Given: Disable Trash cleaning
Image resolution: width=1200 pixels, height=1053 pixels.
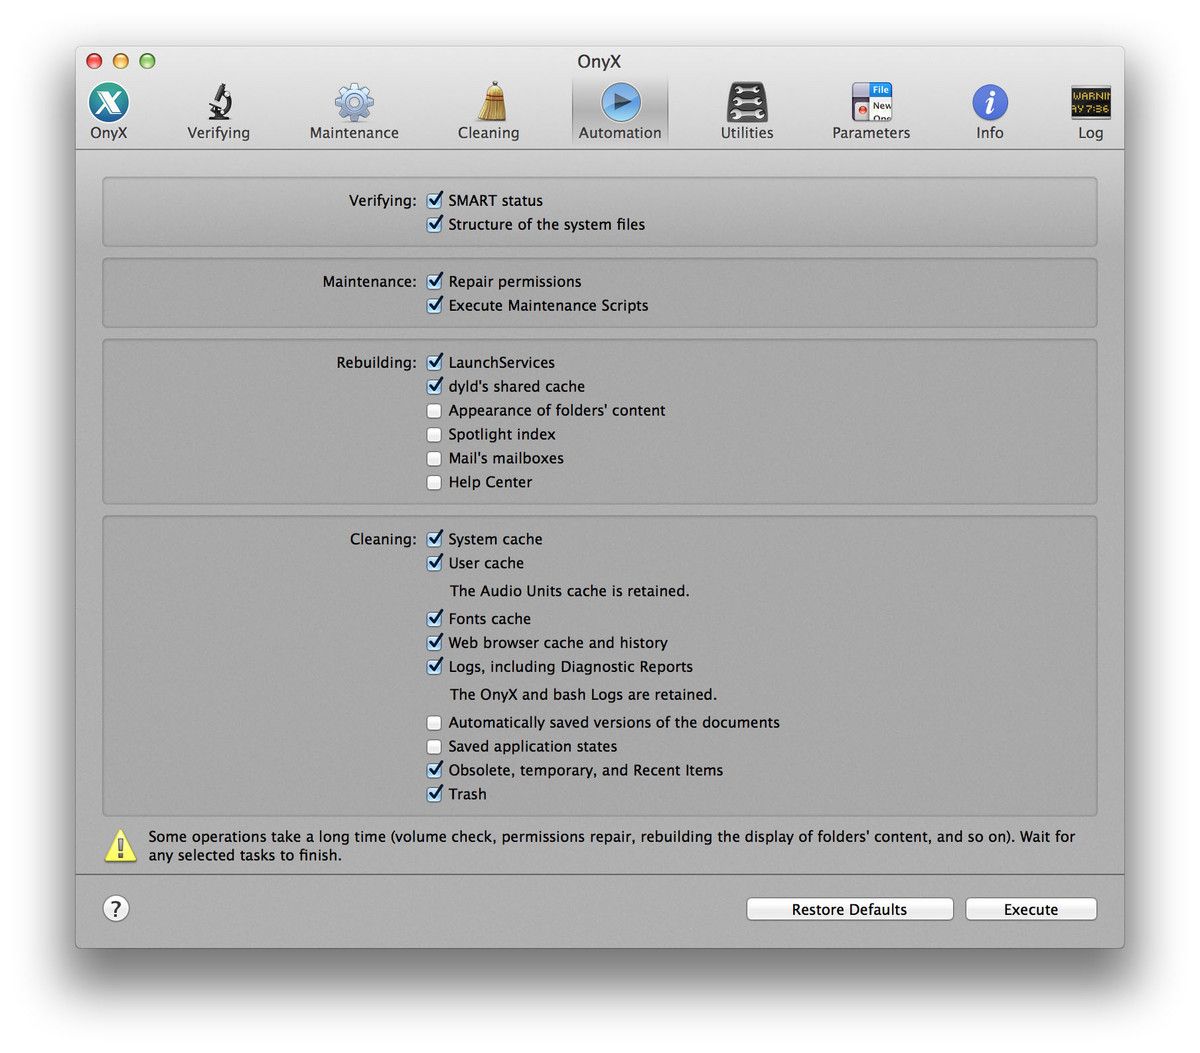Looking at the screenshot, I should 435,793.
